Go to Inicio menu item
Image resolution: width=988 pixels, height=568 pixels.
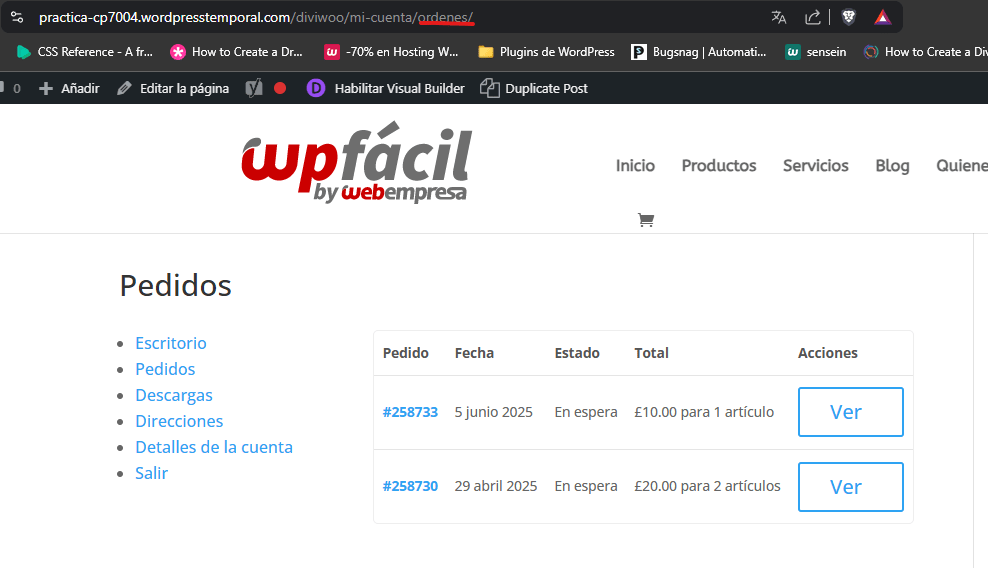(635, 166)
